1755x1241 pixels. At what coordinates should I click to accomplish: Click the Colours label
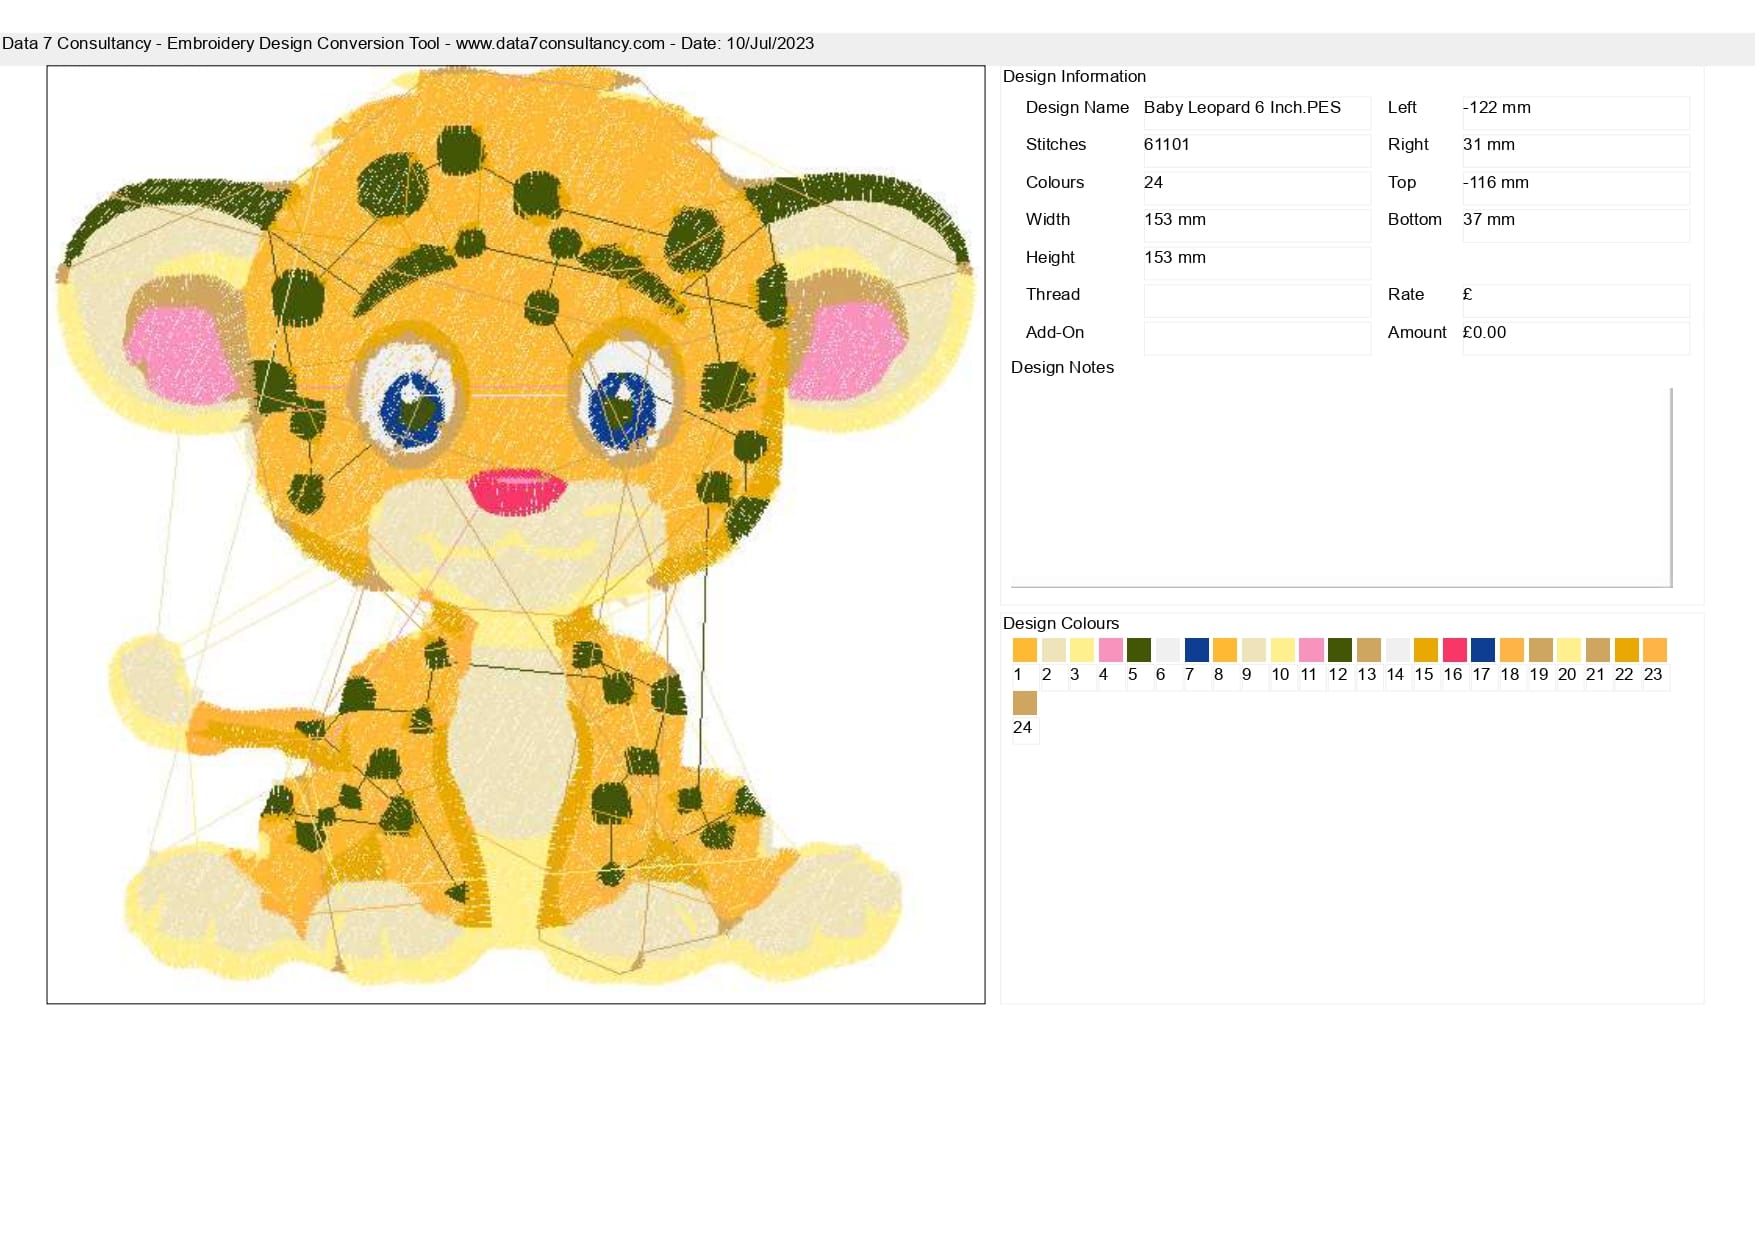click(1055, 182)
